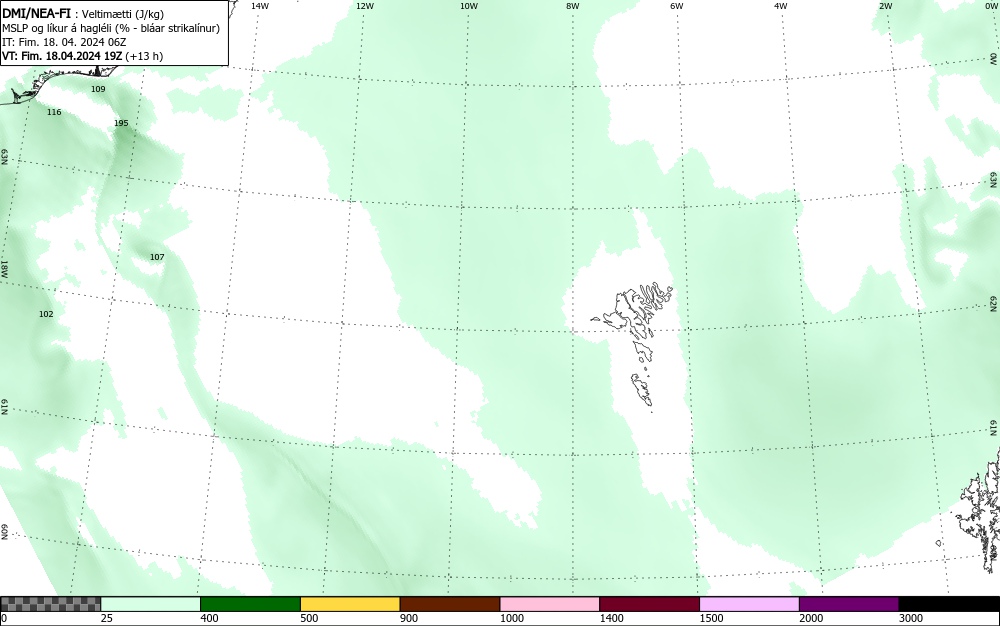This screenshot has width=1000, height=626.
Task: Click the legend value "3000"
Action: 911,618
